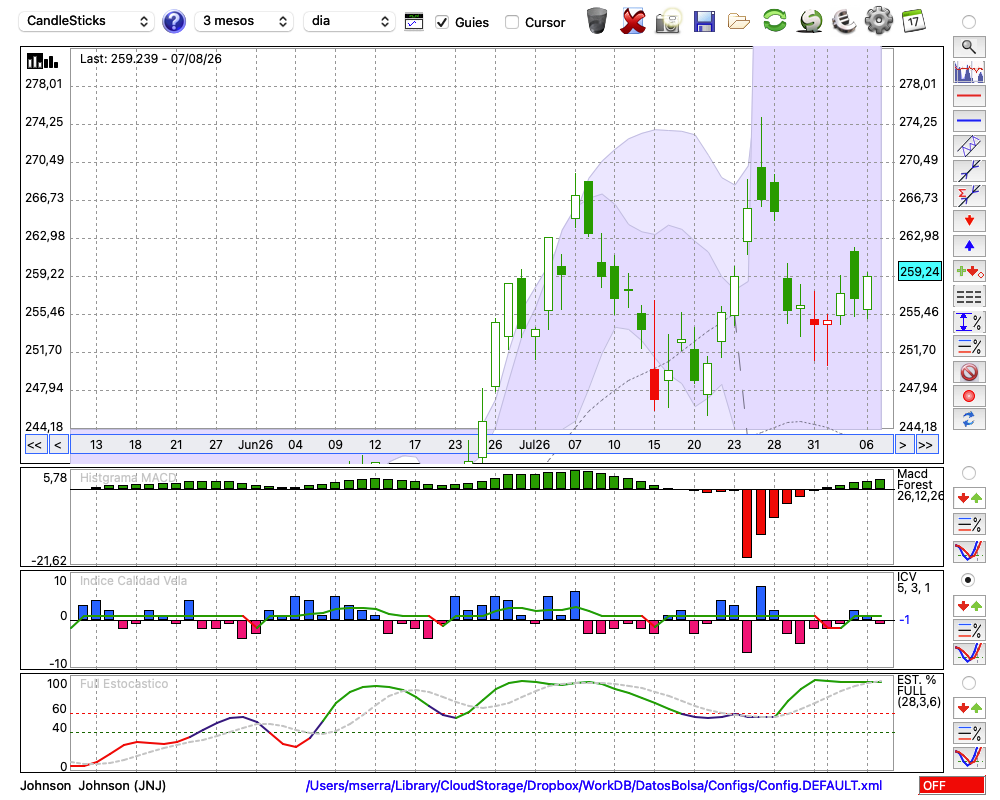Click the red prohibition sign icon
The width and height of the screenshot is (1000, 800).
[969, 371]
